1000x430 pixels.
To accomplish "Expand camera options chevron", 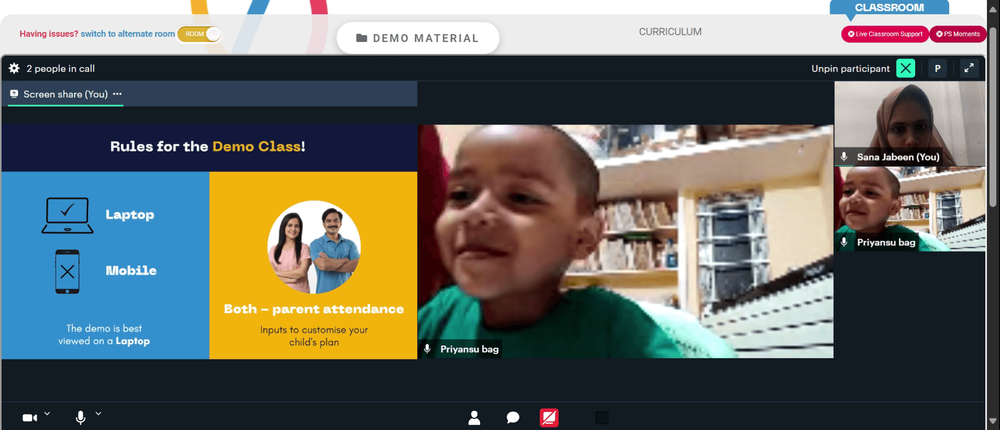I will (47, 413).
